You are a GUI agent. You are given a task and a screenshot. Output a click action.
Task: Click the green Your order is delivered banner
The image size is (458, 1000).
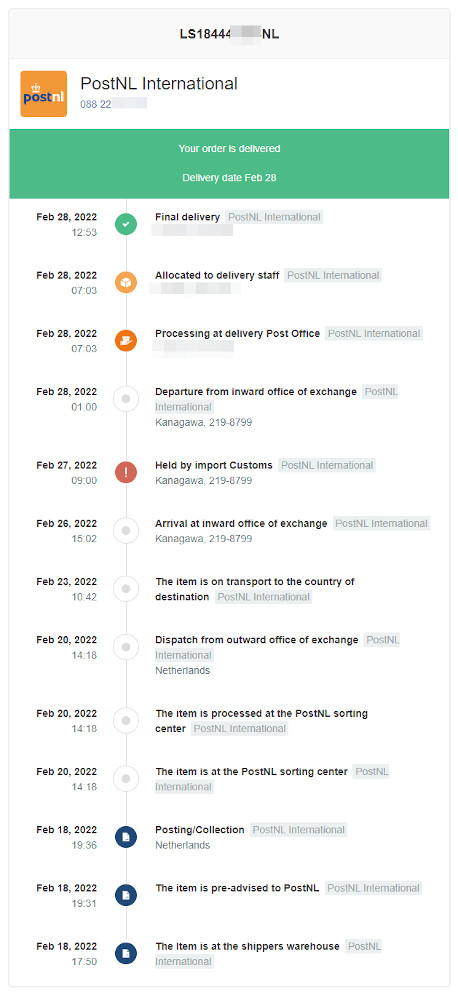[x=229, y=163]
